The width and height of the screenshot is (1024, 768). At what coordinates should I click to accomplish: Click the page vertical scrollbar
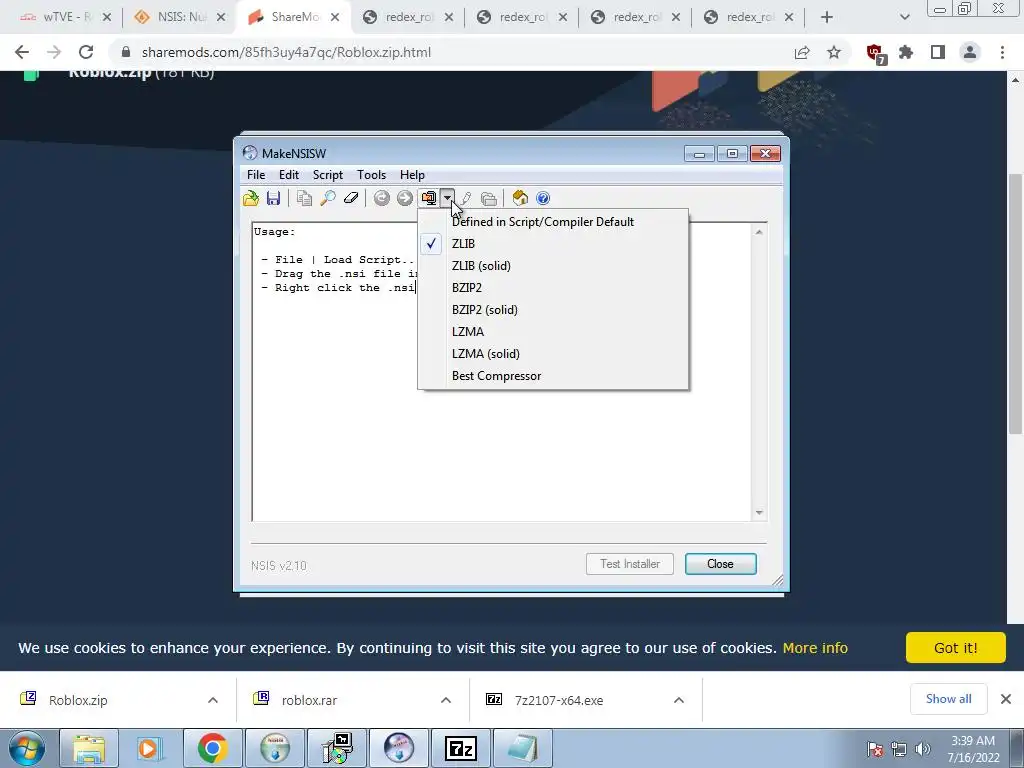[1015, 304]
